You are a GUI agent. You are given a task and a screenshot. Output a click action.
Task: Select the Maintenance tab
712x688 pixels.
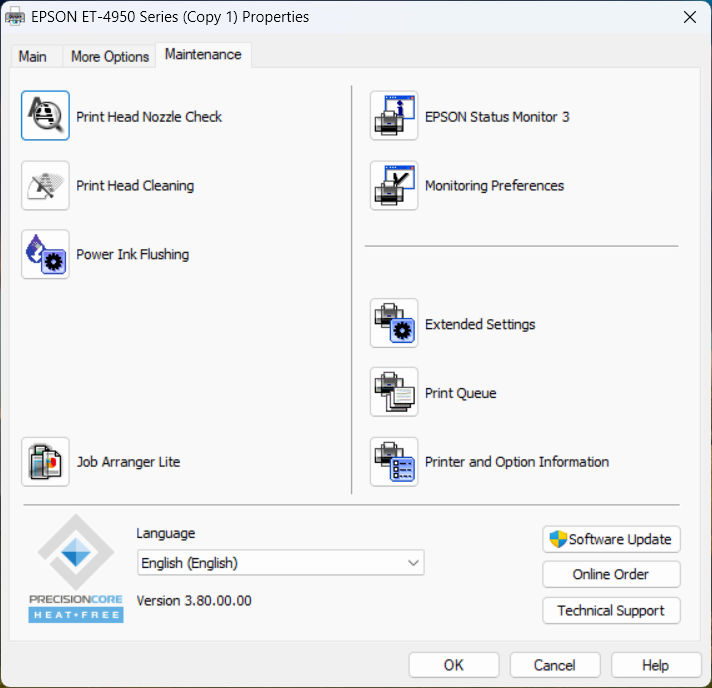click(x=203, y=54)
